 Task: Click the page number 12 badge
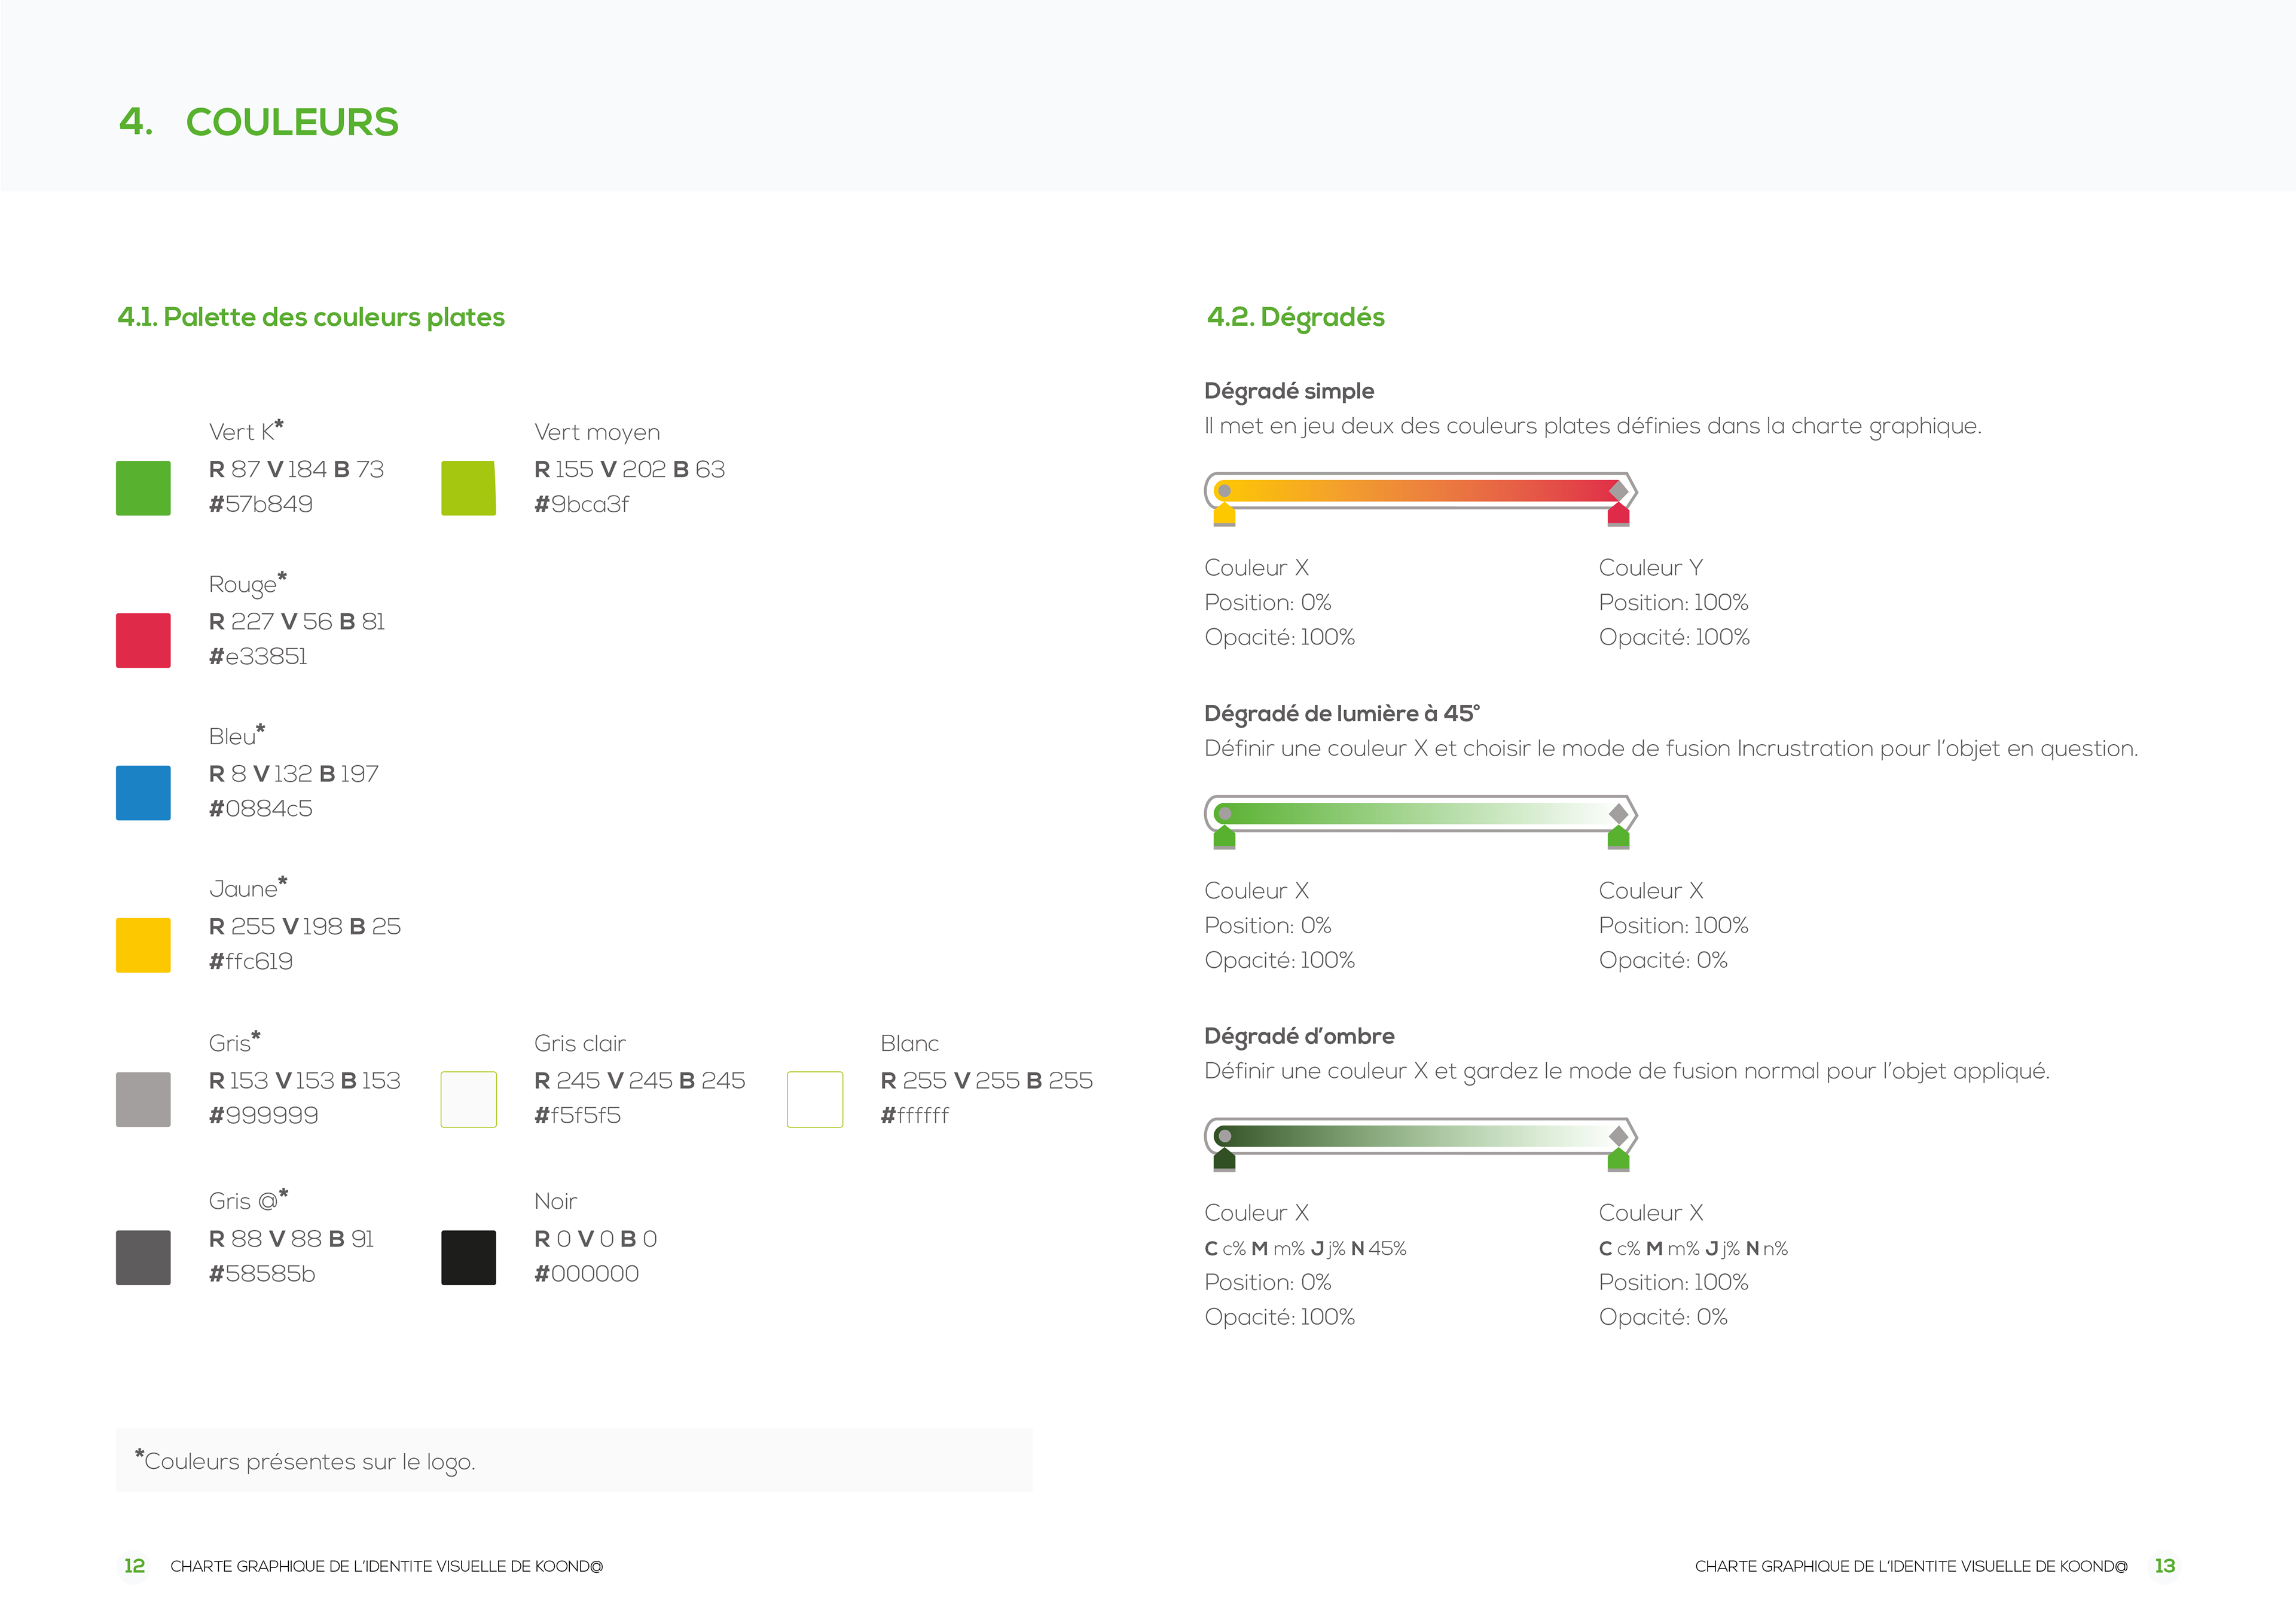pos(134,1566)
